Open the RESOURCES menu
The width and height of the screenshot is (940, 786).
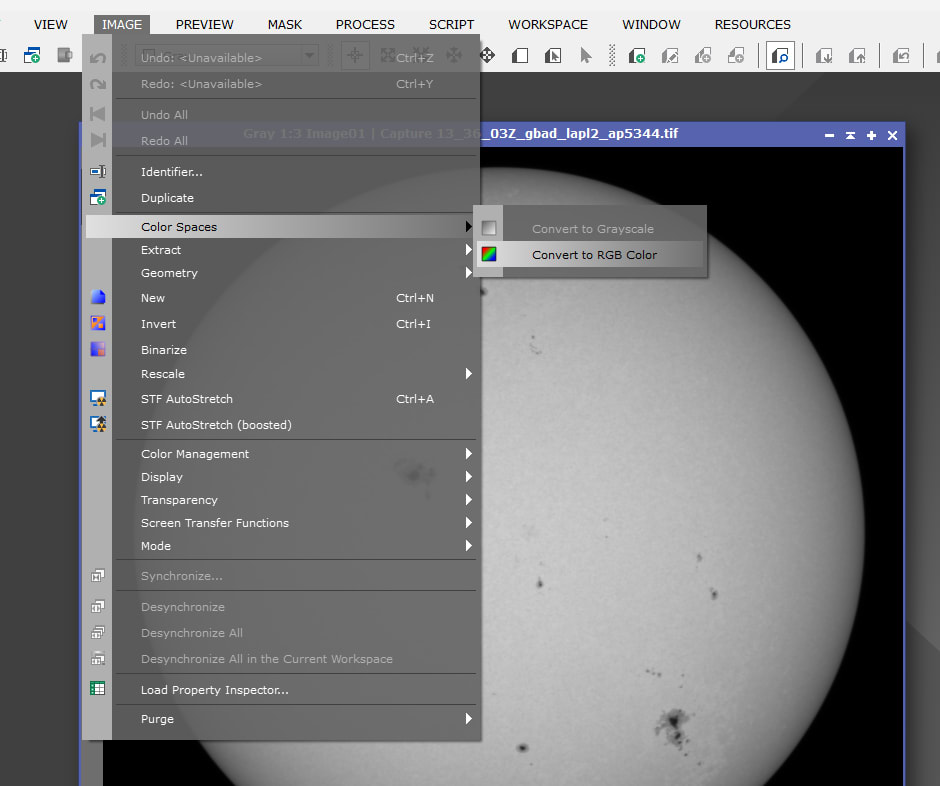point(752,25)
